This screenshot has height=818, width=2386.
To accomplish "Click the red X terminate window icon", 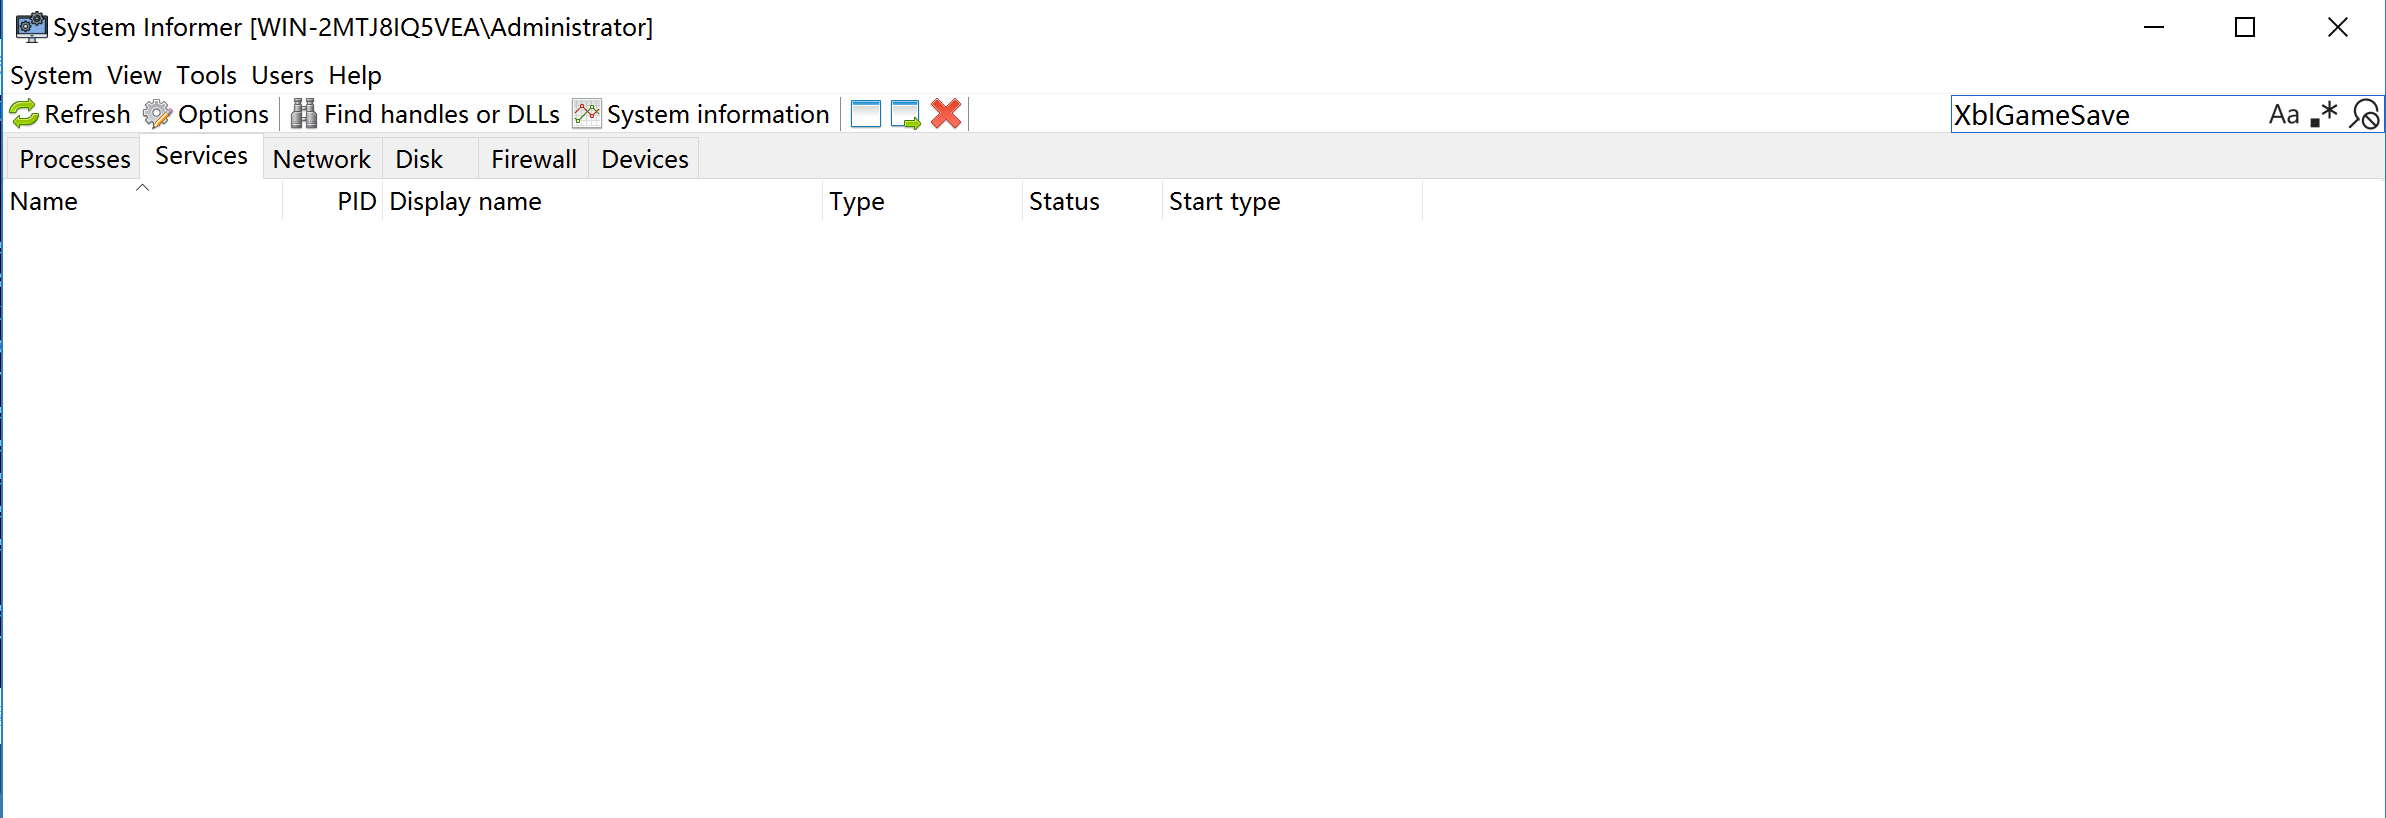I will pos(946,114).
